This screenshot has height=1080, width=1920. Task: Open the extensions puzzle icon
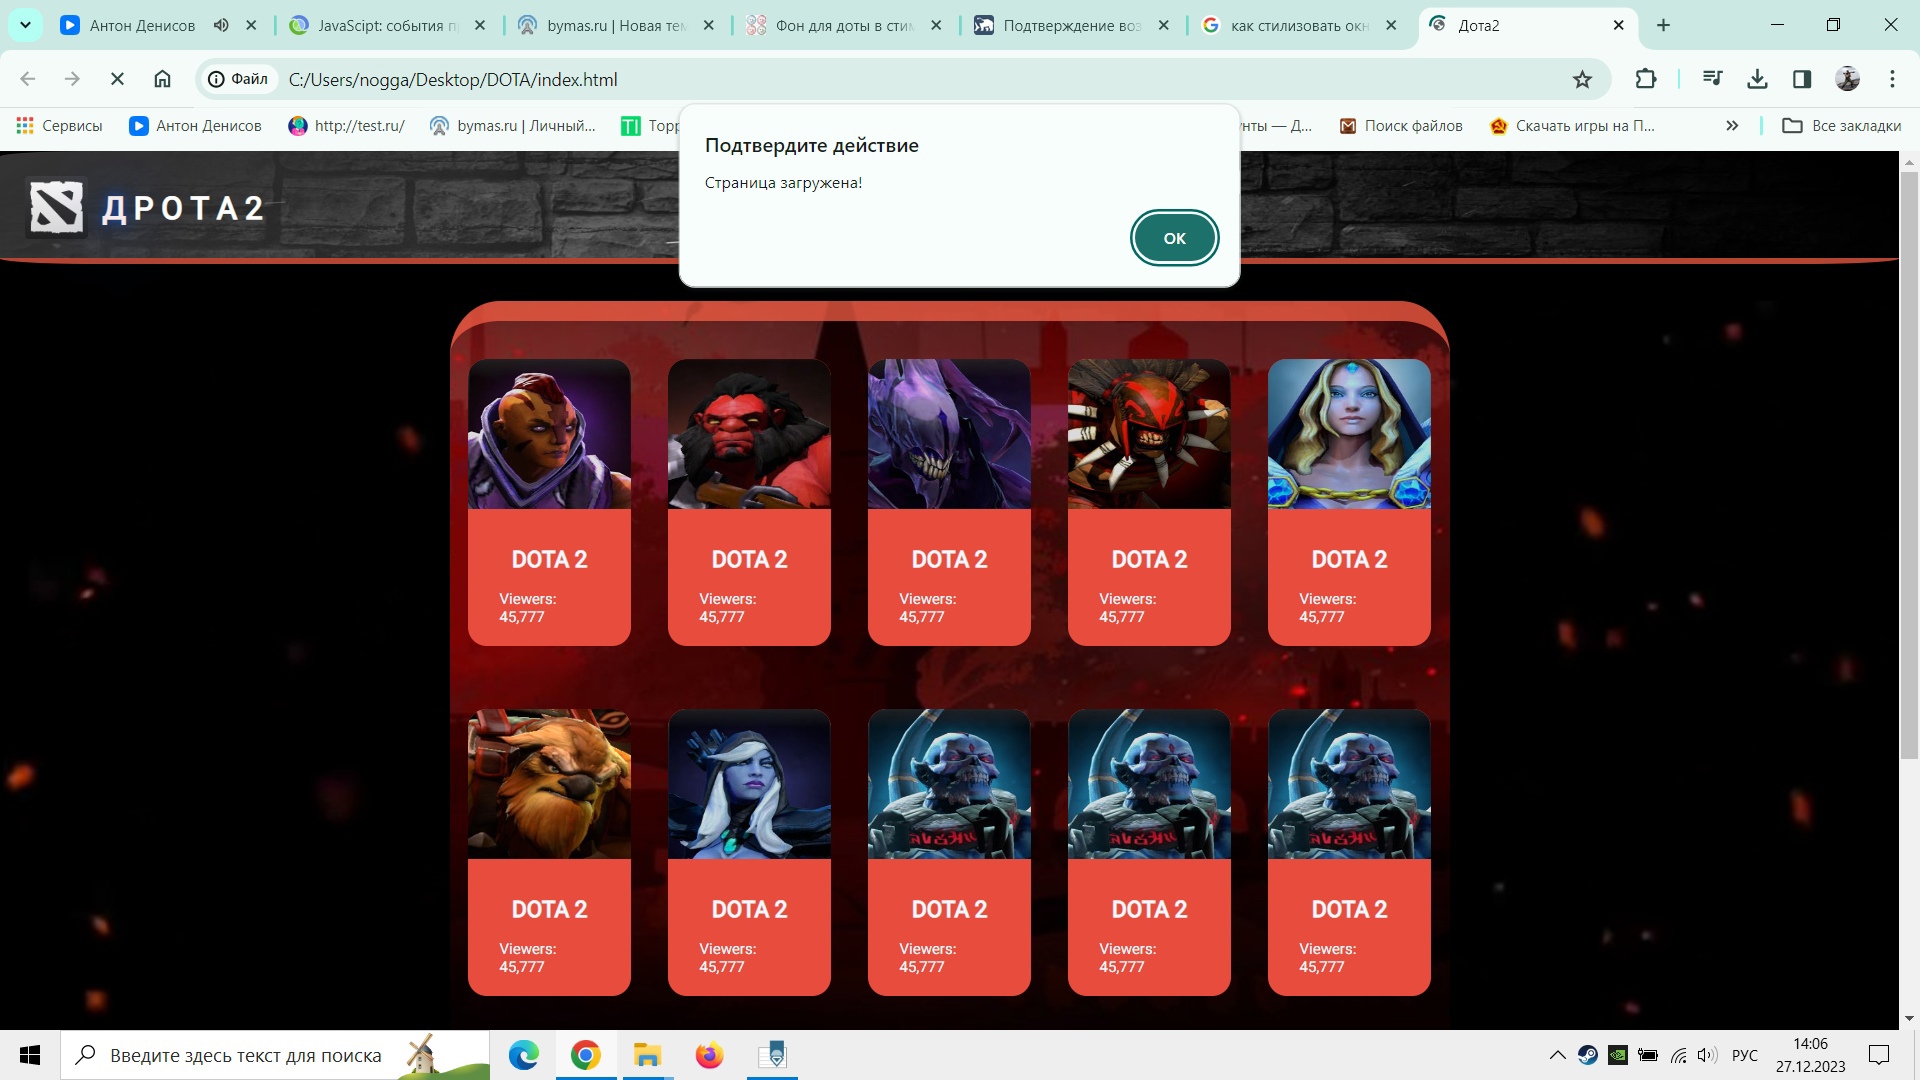pos(1645,79)
